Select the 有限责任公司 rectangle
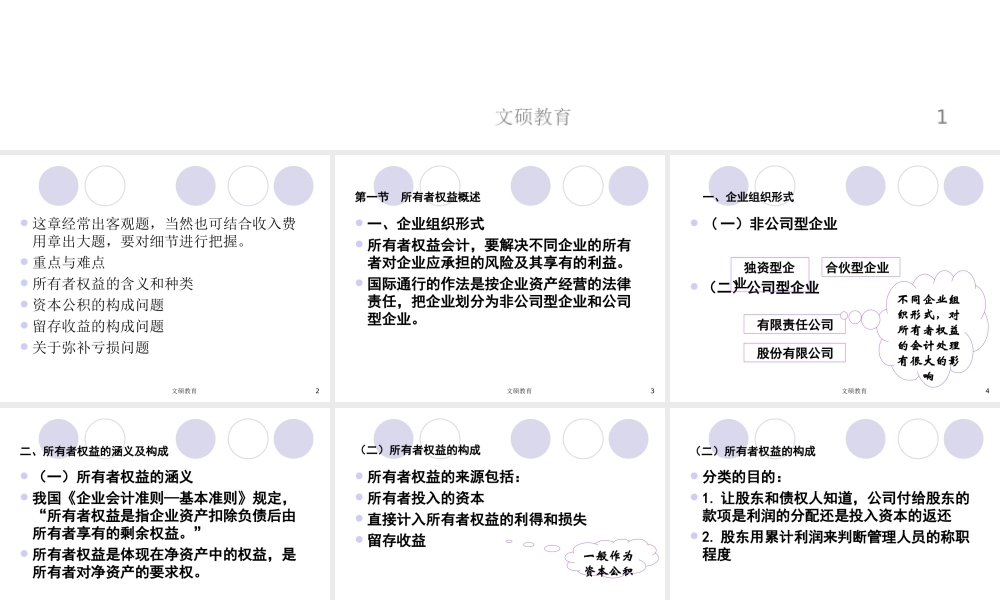The height and width of the screenshot is (600, 1000). (794, 324)
